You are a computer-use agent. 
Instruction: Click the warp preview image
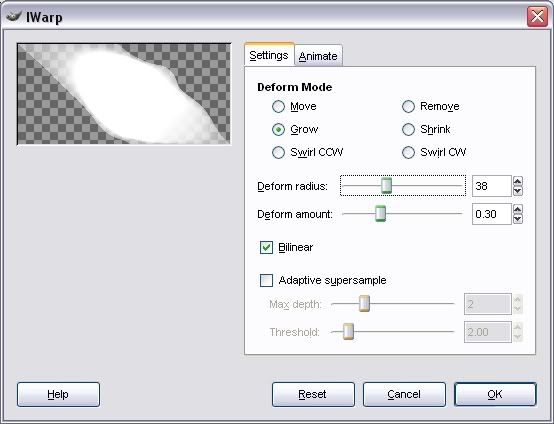pos(124,94)
